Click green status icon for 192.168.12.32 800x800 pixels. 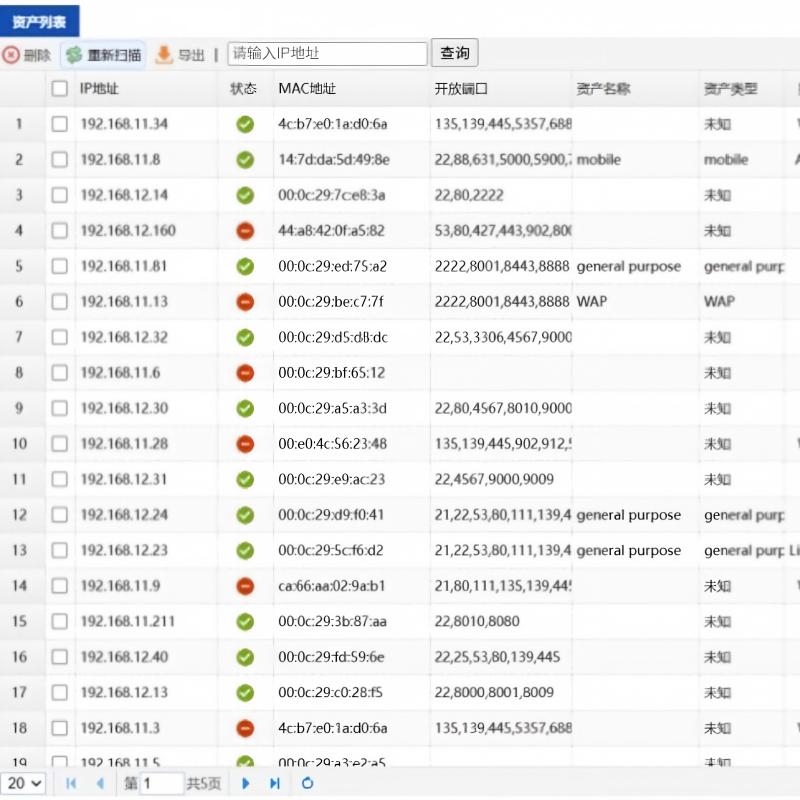click(245, 337)
